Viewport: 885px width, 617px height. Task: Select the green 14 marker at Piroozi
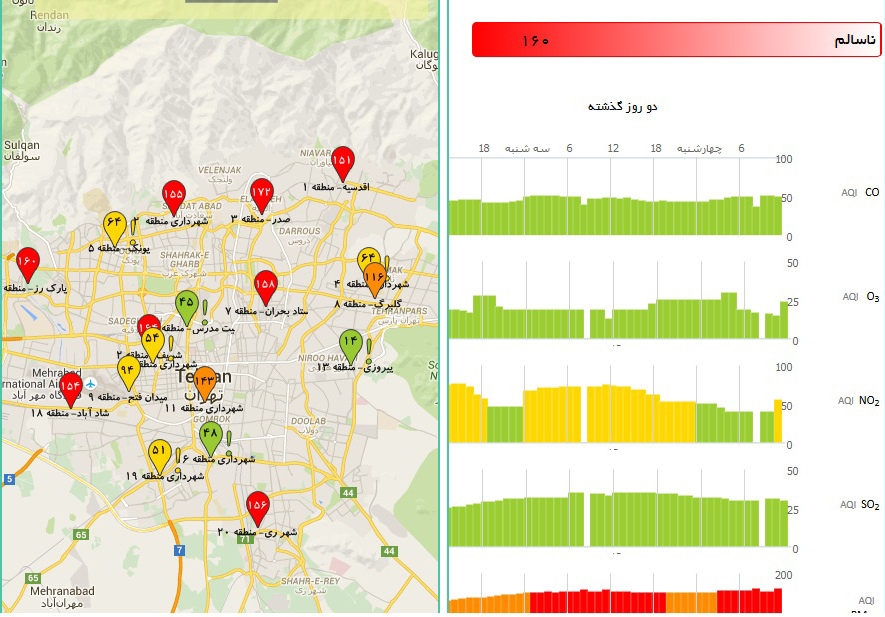[350, 342]
